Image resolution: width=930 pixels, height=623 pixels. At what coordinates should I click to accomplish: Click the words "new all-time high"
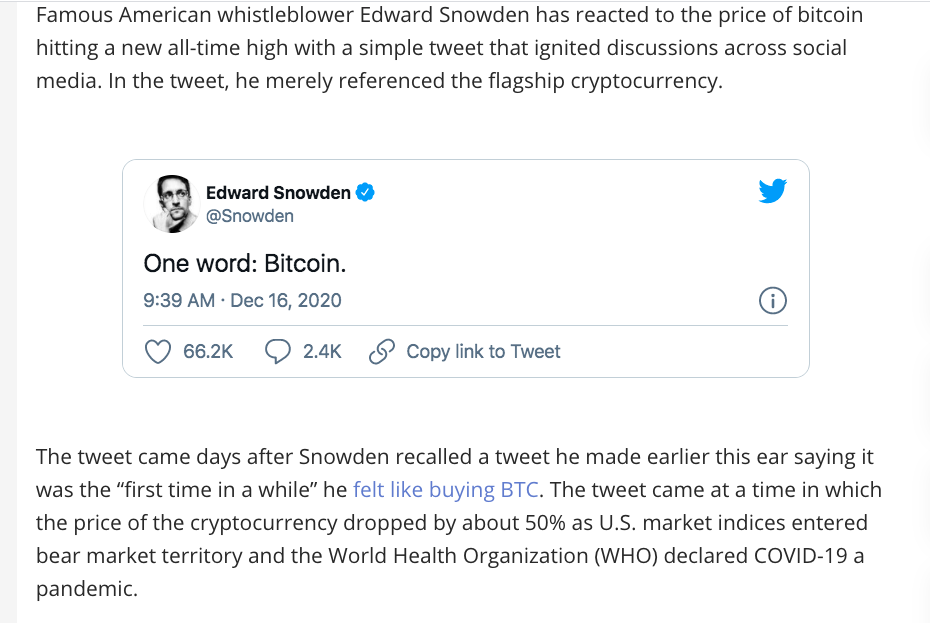click(409, 49)
